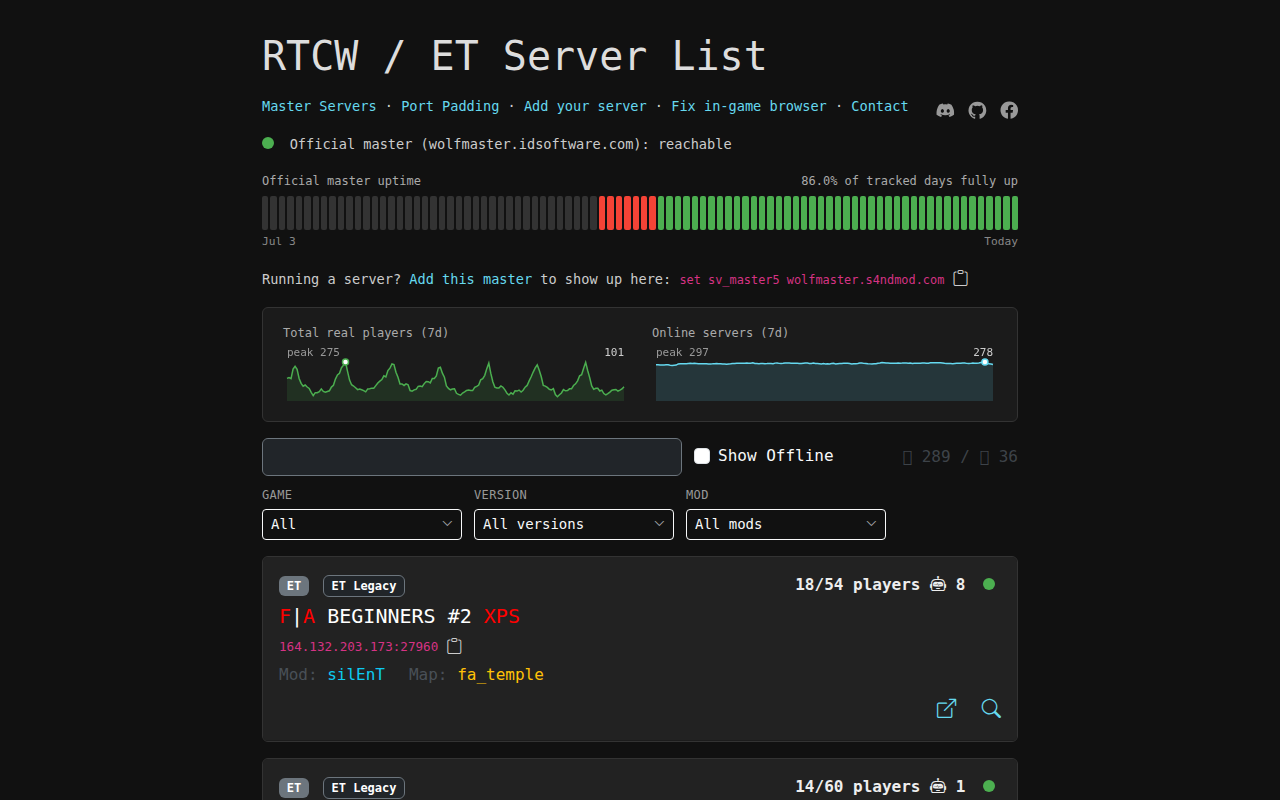Click the server address 164.132.203.173:27960
1280x800 pixels.
coord(359,647)
